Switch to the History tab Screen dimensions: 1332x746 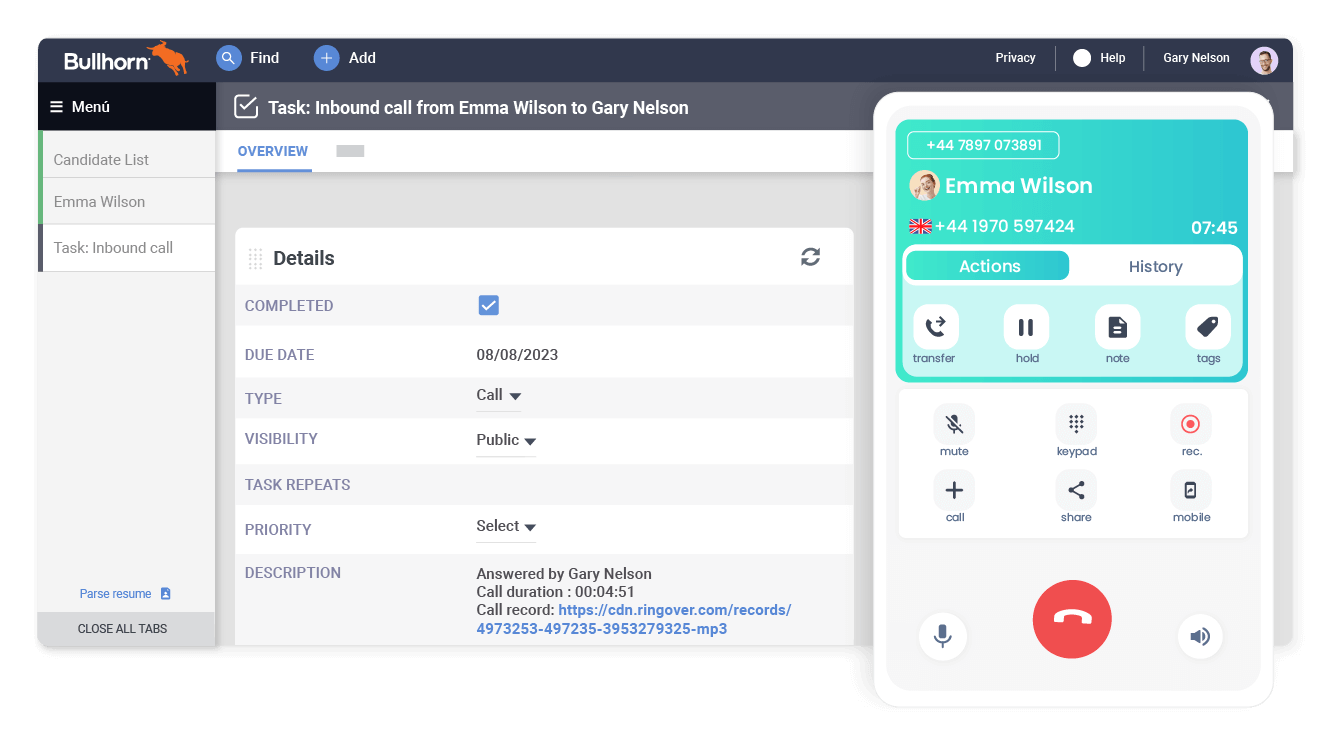pos(1155,266)
